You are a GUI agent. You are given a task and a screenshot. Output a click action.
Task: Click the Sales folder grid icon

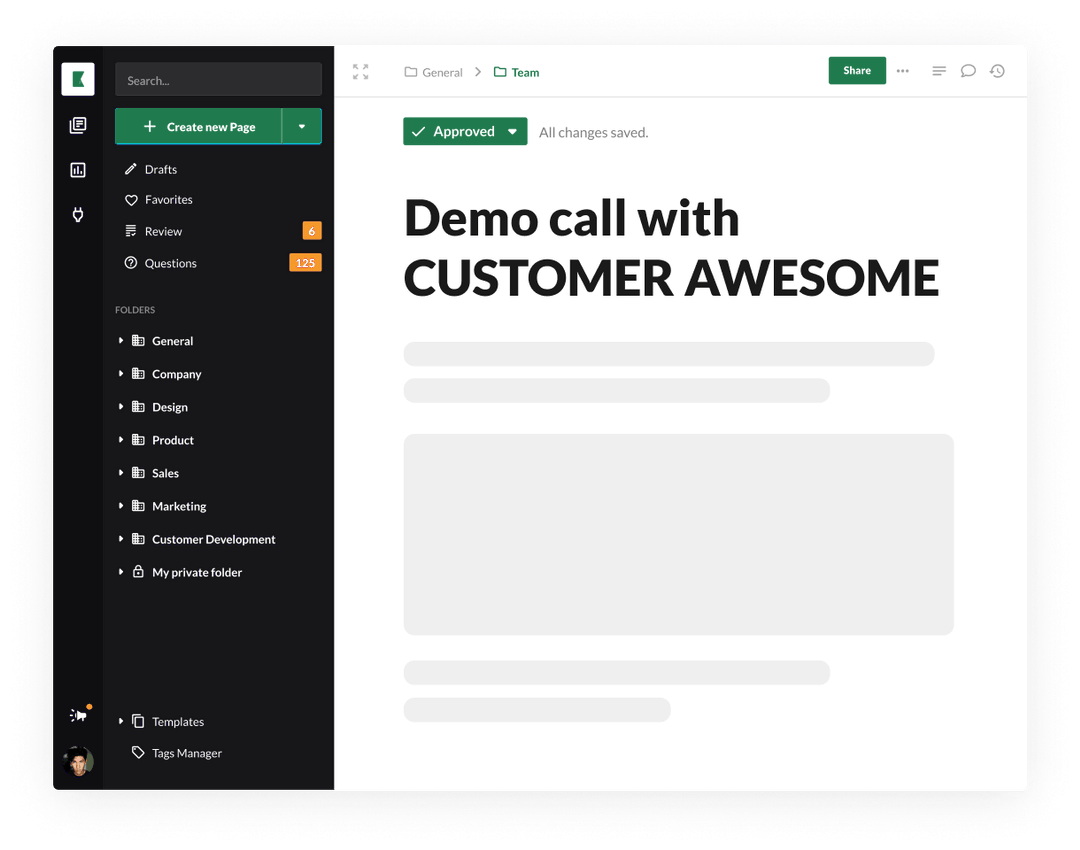[x=138, y=473]
